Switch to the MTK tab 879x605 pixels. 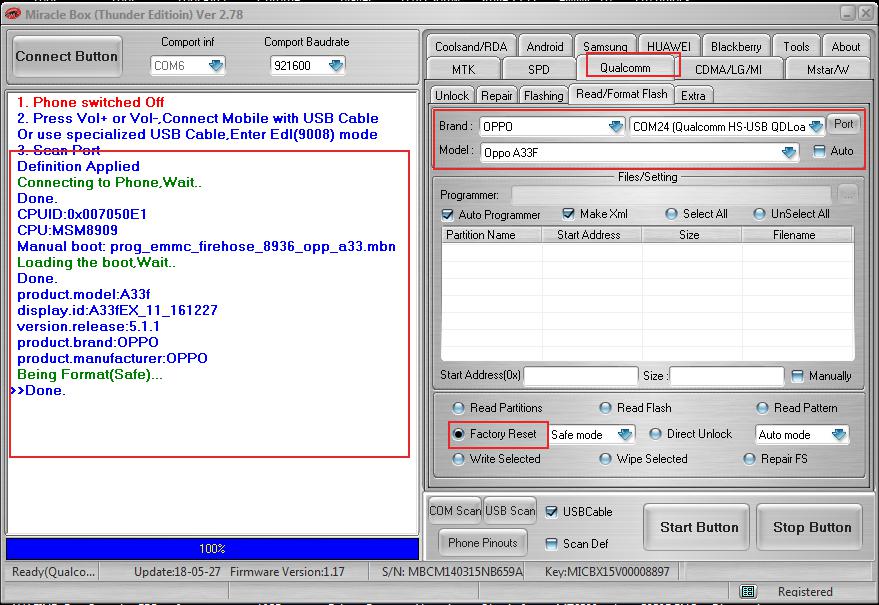click(x=463, y=69)
